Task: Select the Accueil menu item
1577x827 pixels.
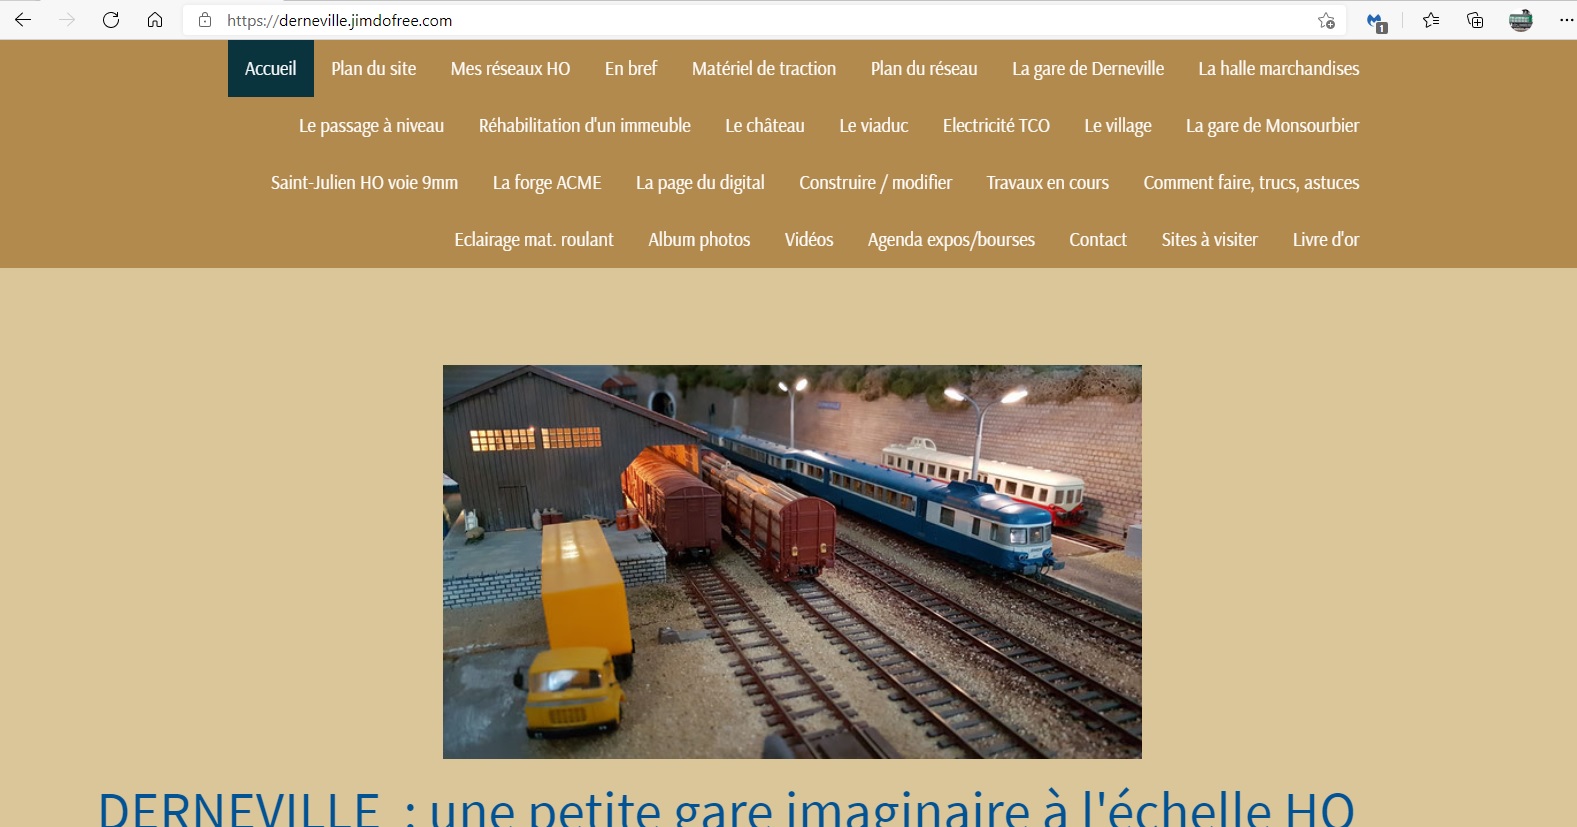Action: (271, 68)
